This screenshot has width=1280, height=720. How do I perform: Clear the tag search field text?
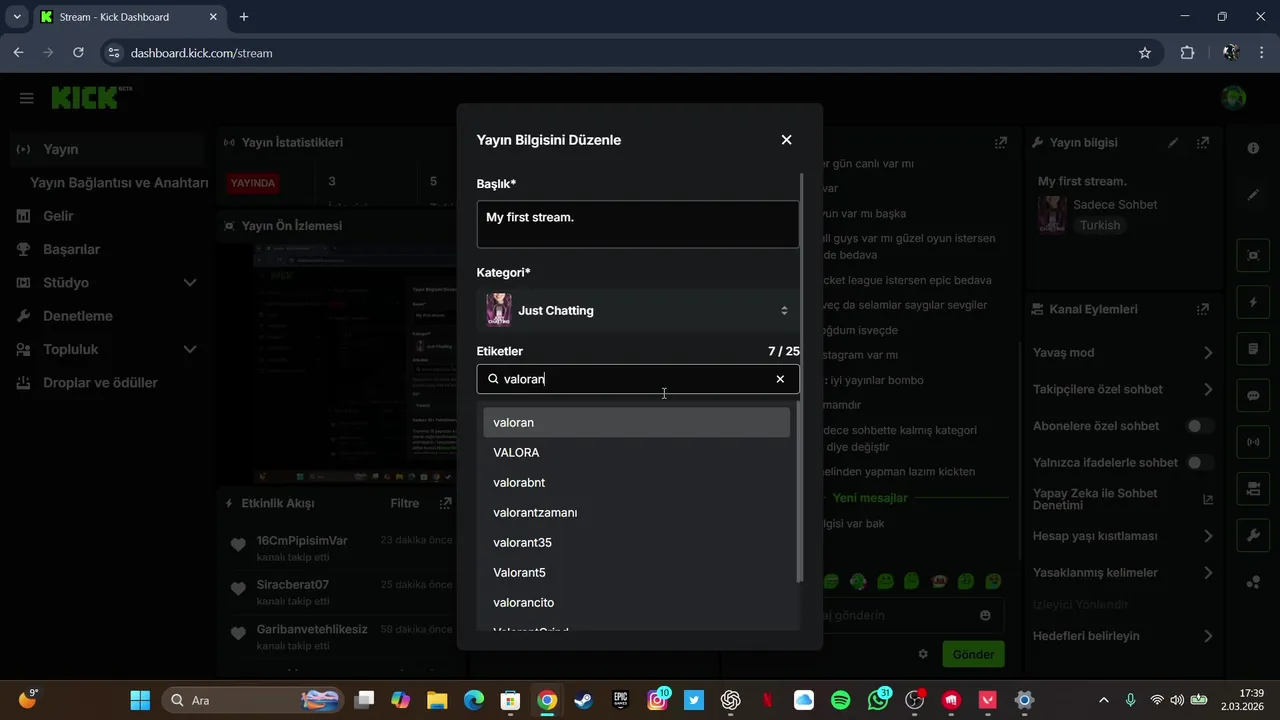tap(780, 379)
